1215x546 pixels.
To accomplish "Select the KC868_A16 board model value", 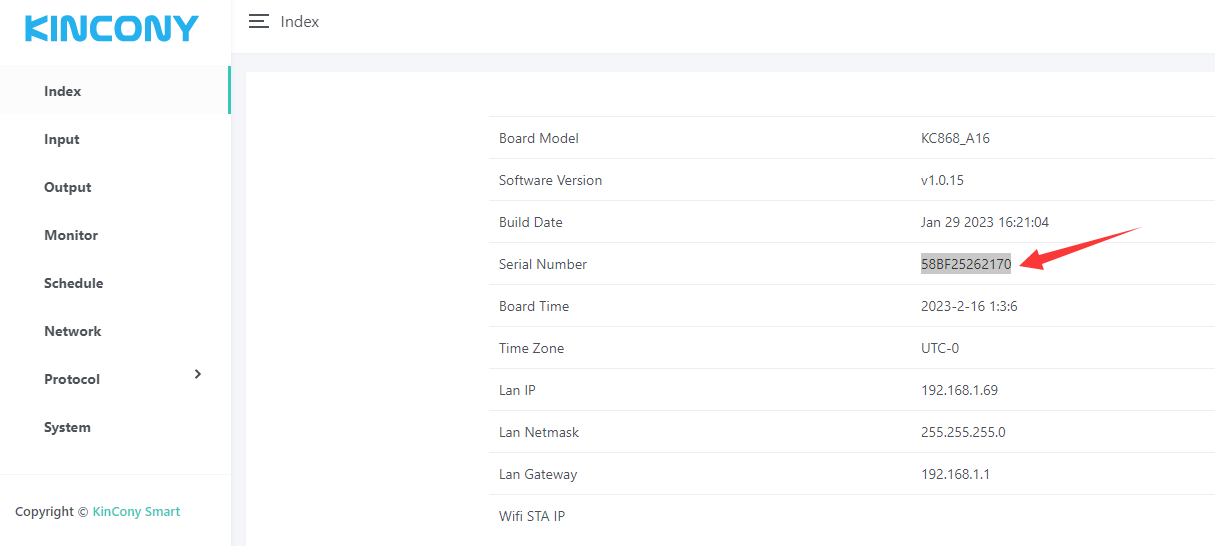I will [x=955, y=138].
